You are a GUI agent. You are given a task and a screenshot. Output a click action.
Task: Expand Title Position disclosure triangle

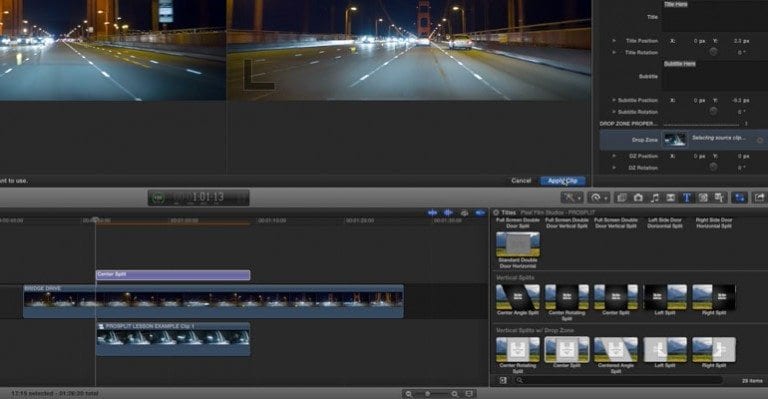[614, 41]
